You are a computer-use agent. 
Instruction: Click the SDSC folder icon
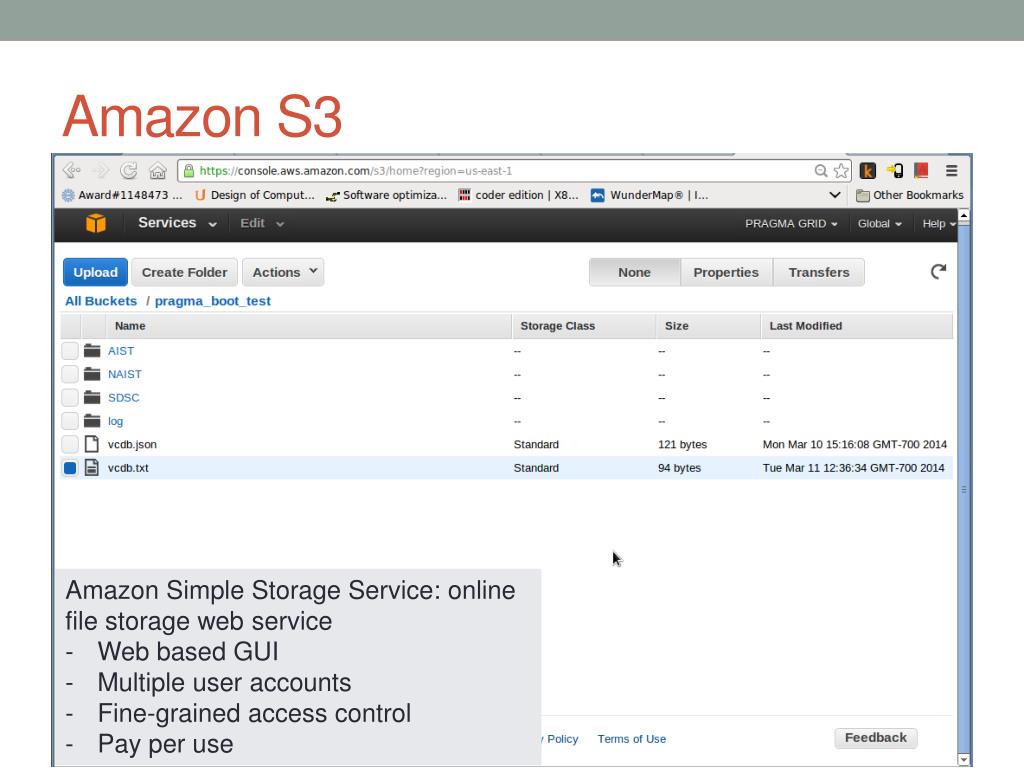[x=92, y=397]
